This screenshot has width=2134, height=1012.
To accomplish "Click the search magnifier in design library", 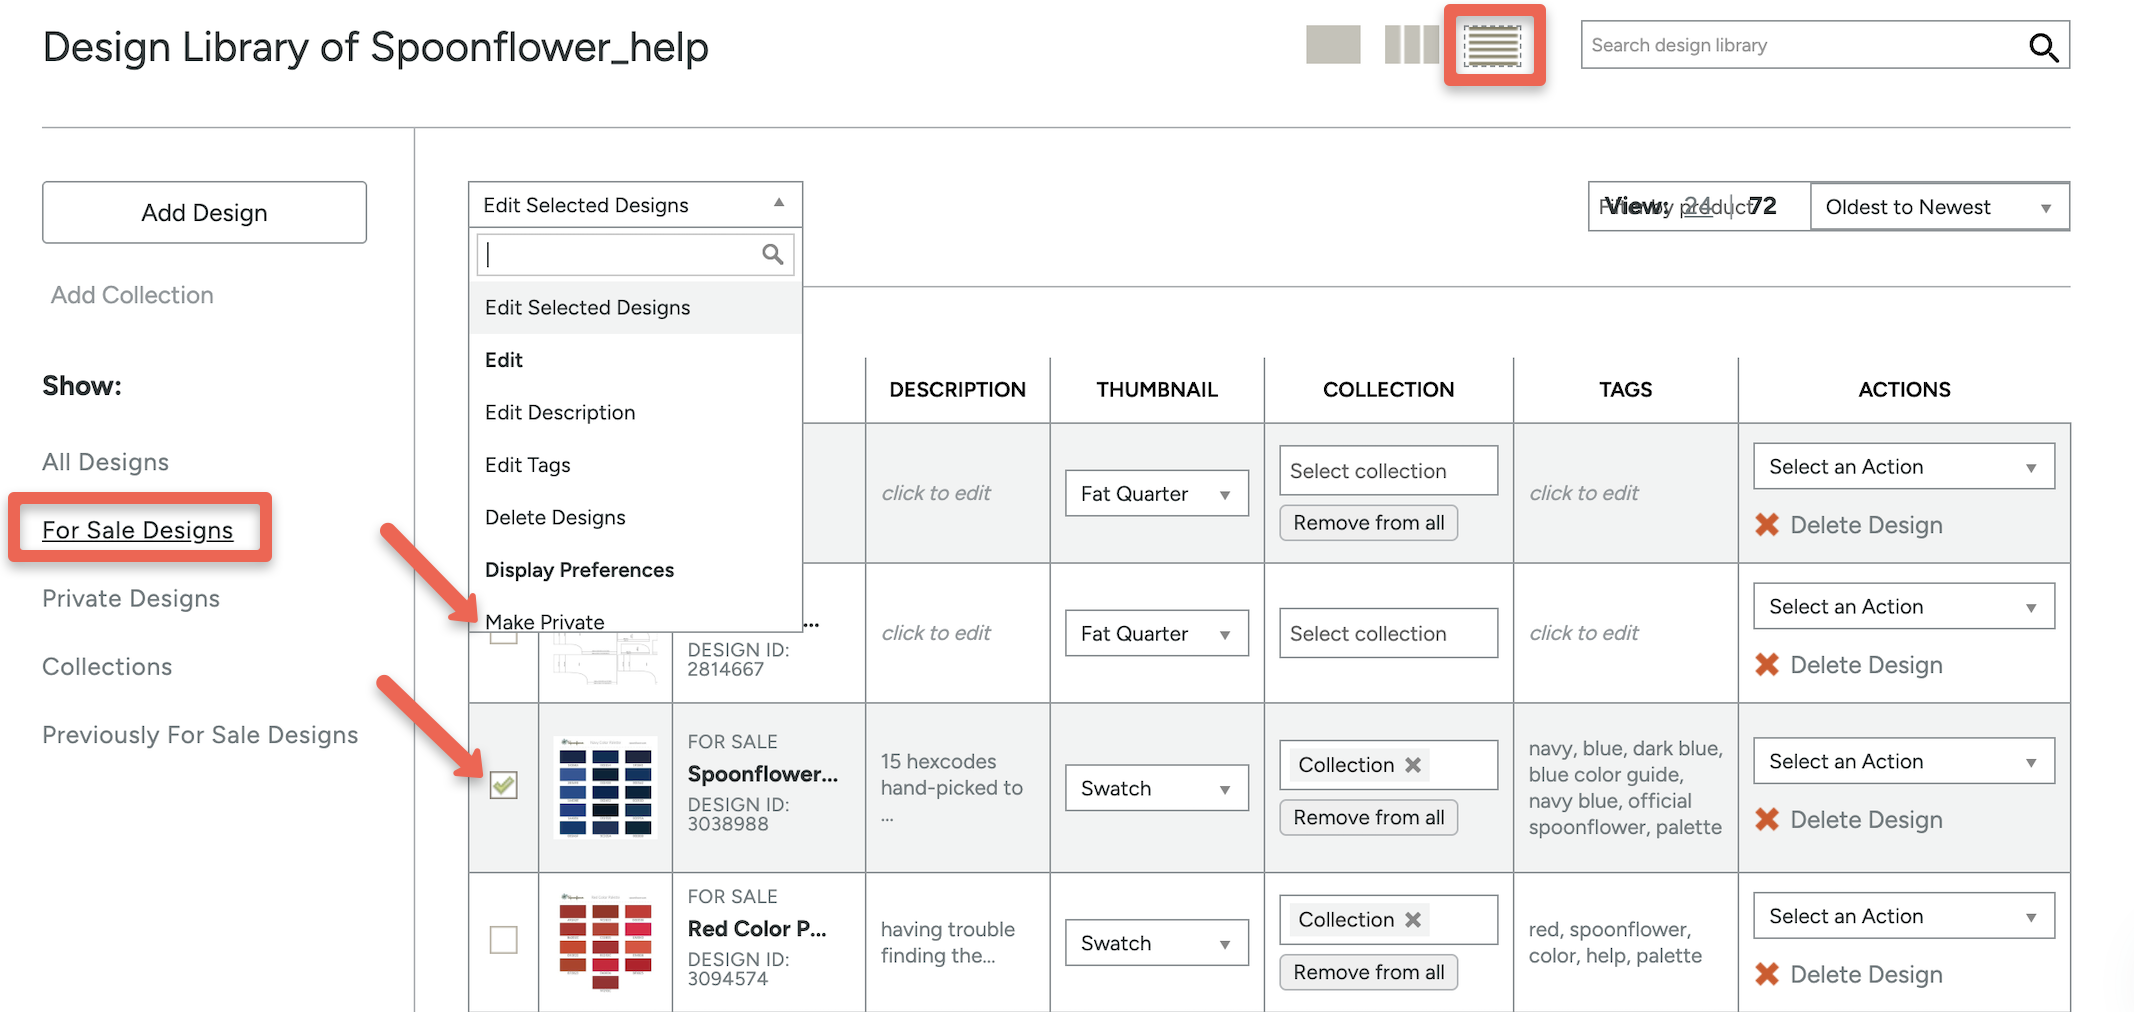I will (2043, 46).
